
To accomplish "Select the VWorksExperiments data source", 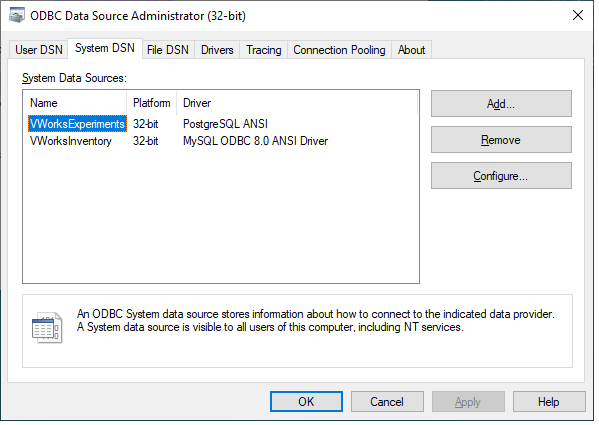I will click(77, 124).
